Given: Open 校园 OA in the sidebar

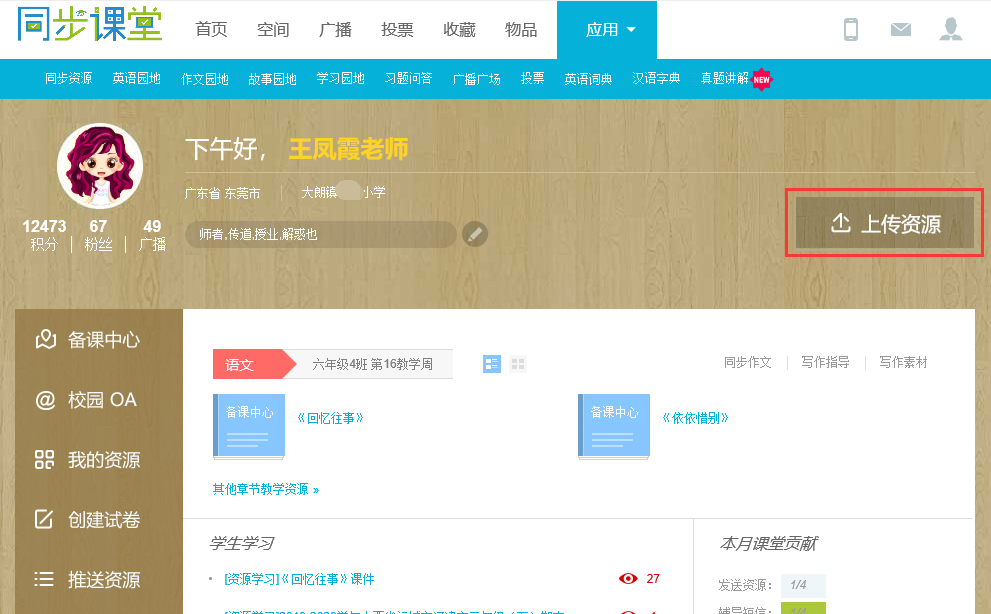Looking at the screenshot, I should (99, 400).
